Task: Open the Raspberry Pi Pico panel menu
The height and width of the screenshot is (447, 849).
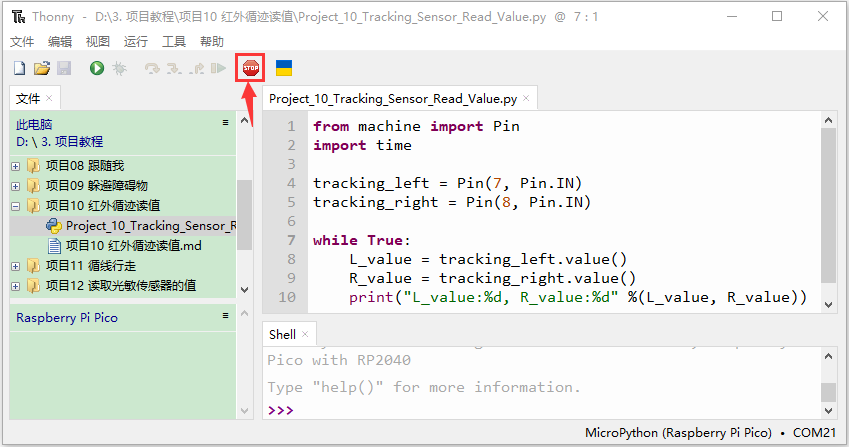Action: tap(225, 315)
